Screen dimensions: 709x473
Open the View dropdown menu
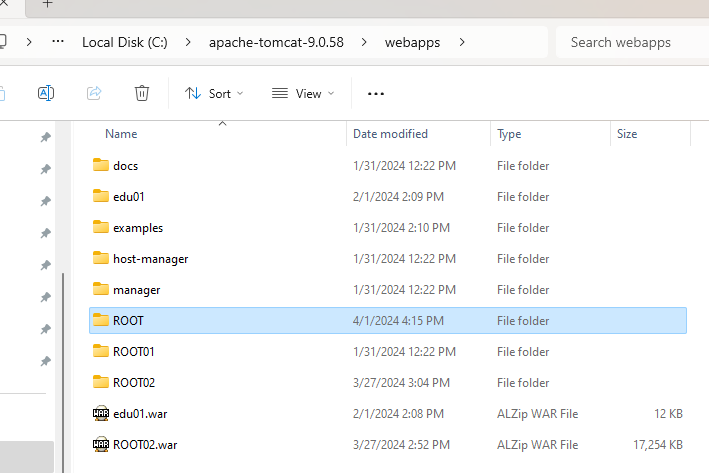(303, 94)
